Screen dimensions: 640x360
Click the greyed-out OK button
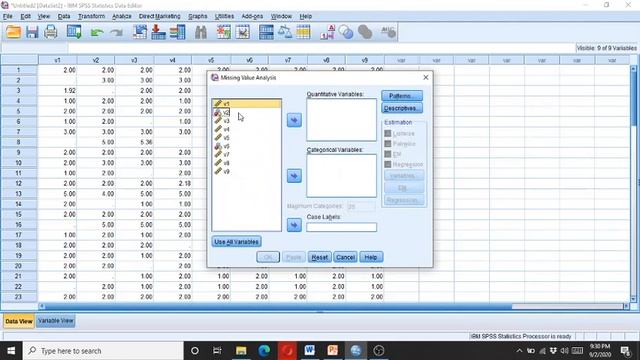tap(268, 257)
